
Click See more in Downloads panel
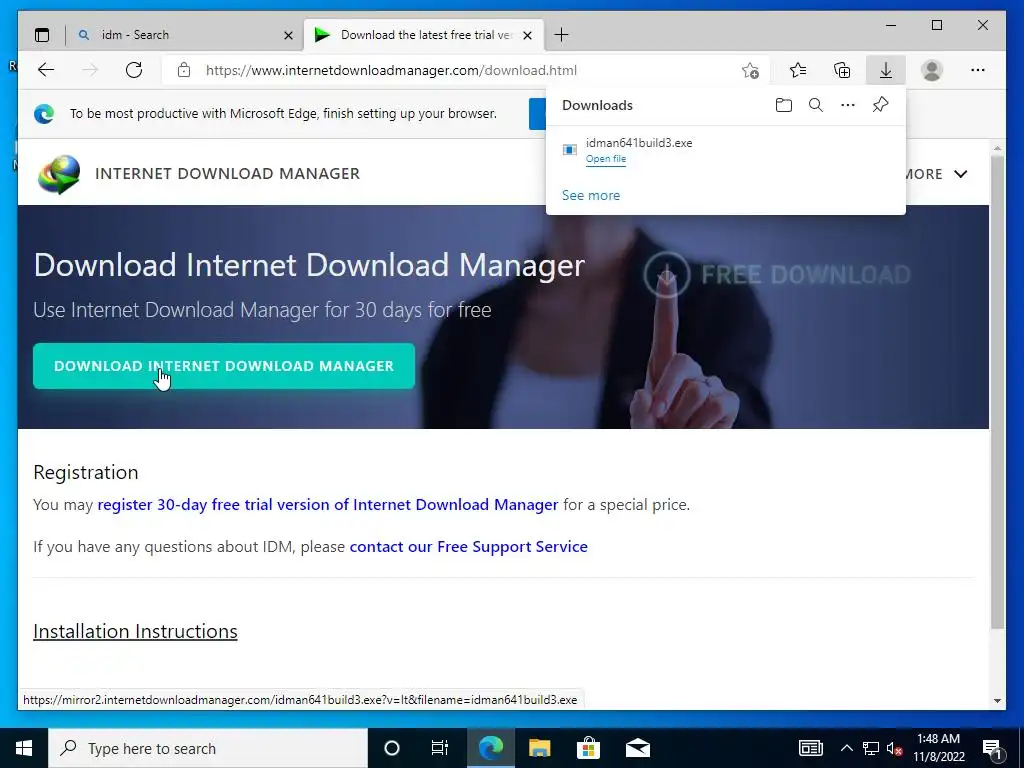pyautogui.click(x=591, y=195)
